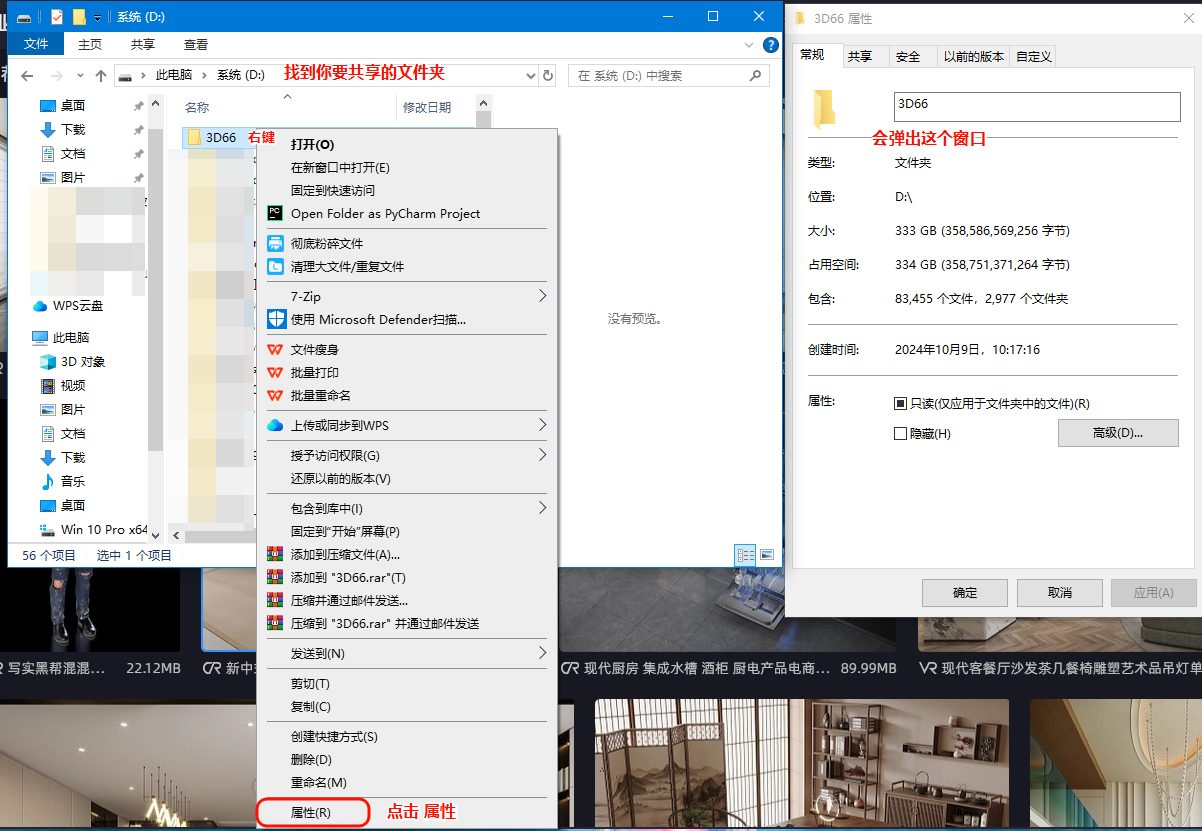Open WPS云盘 in the navigation pane
The width and height of the screenshot is (1202, 831).
77,306
